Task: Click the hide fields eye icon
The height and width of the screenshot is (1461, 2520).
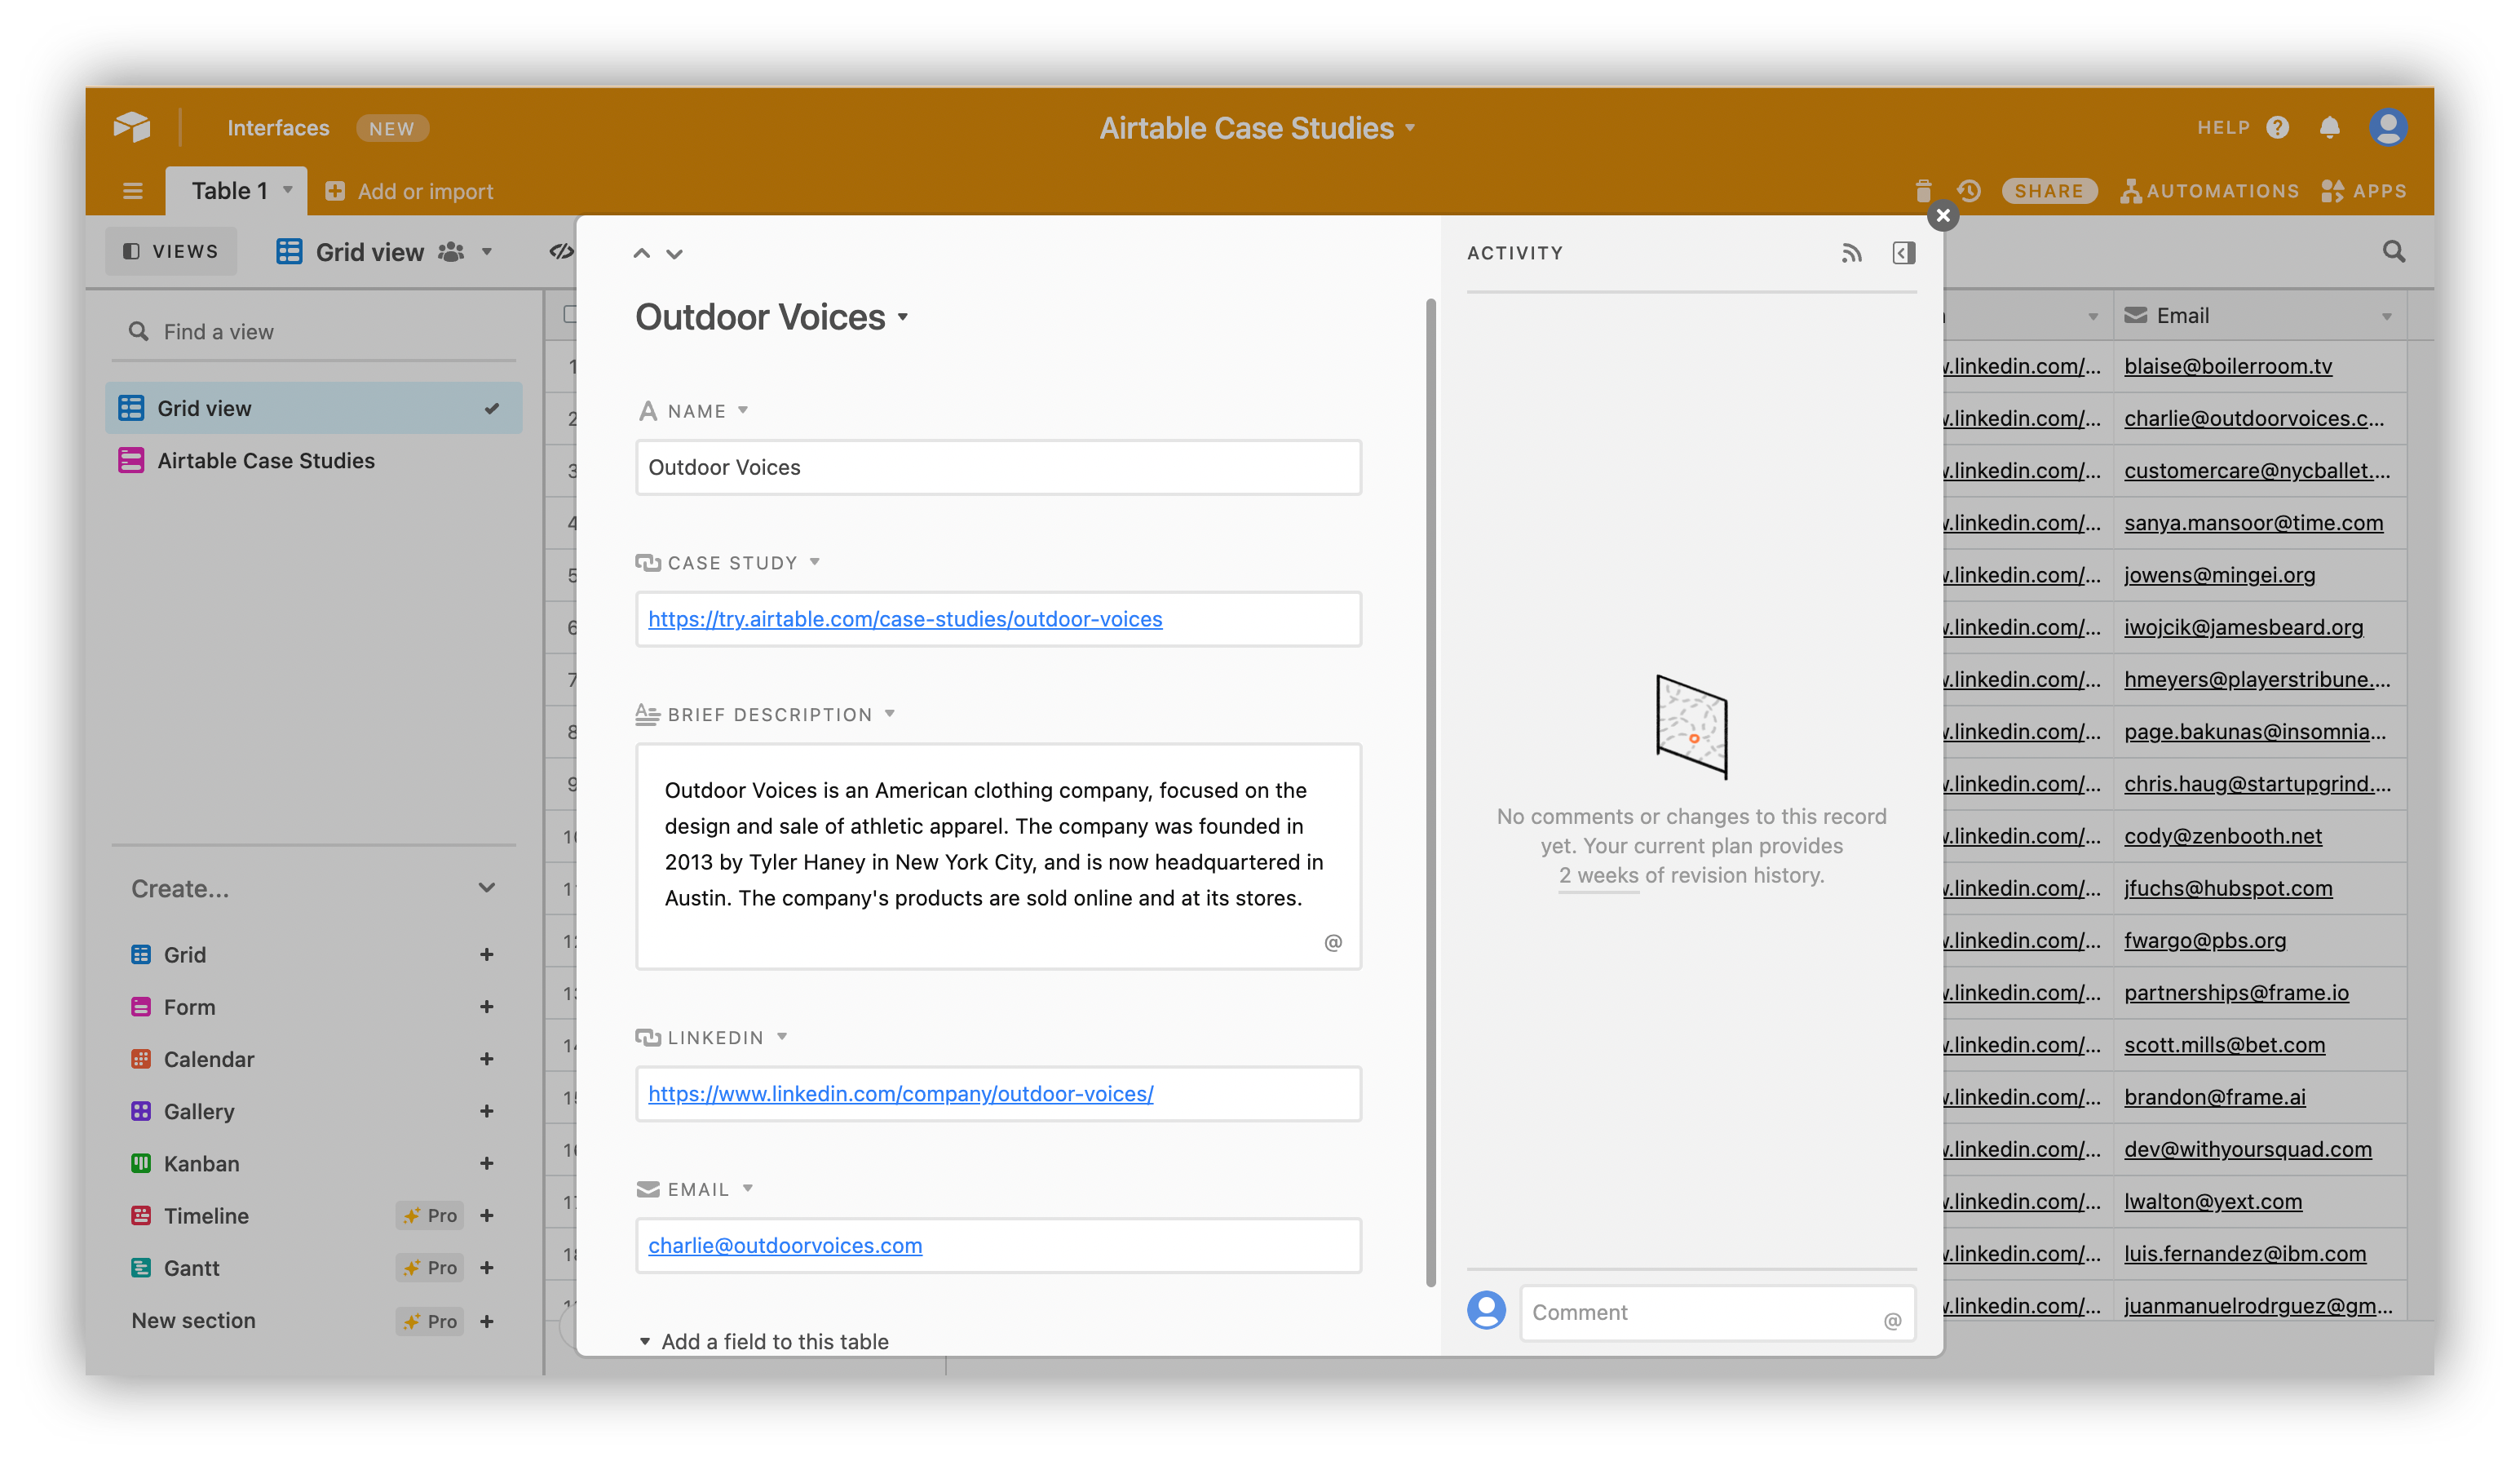Action: tap(562, 252)
